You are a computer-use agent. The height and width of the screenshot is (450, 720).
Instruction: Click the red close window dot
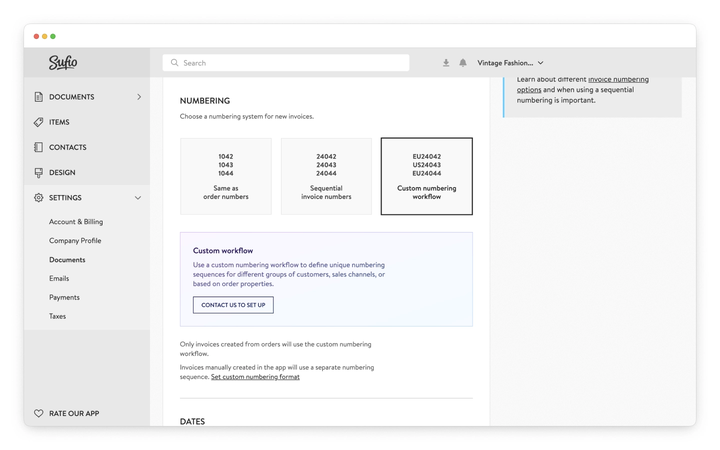(36, 36)
